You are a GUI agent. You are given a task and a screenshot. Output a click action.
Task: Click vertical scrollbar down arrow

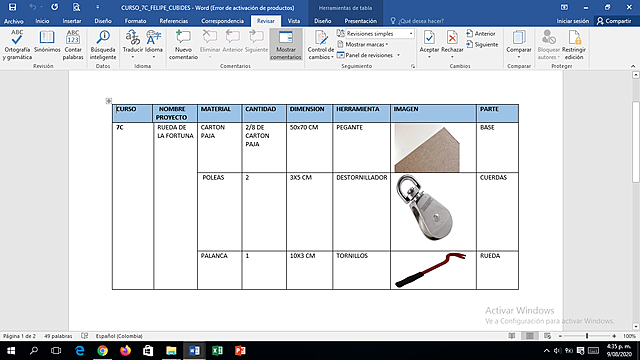pyautogui.click(x=636, y=326)
